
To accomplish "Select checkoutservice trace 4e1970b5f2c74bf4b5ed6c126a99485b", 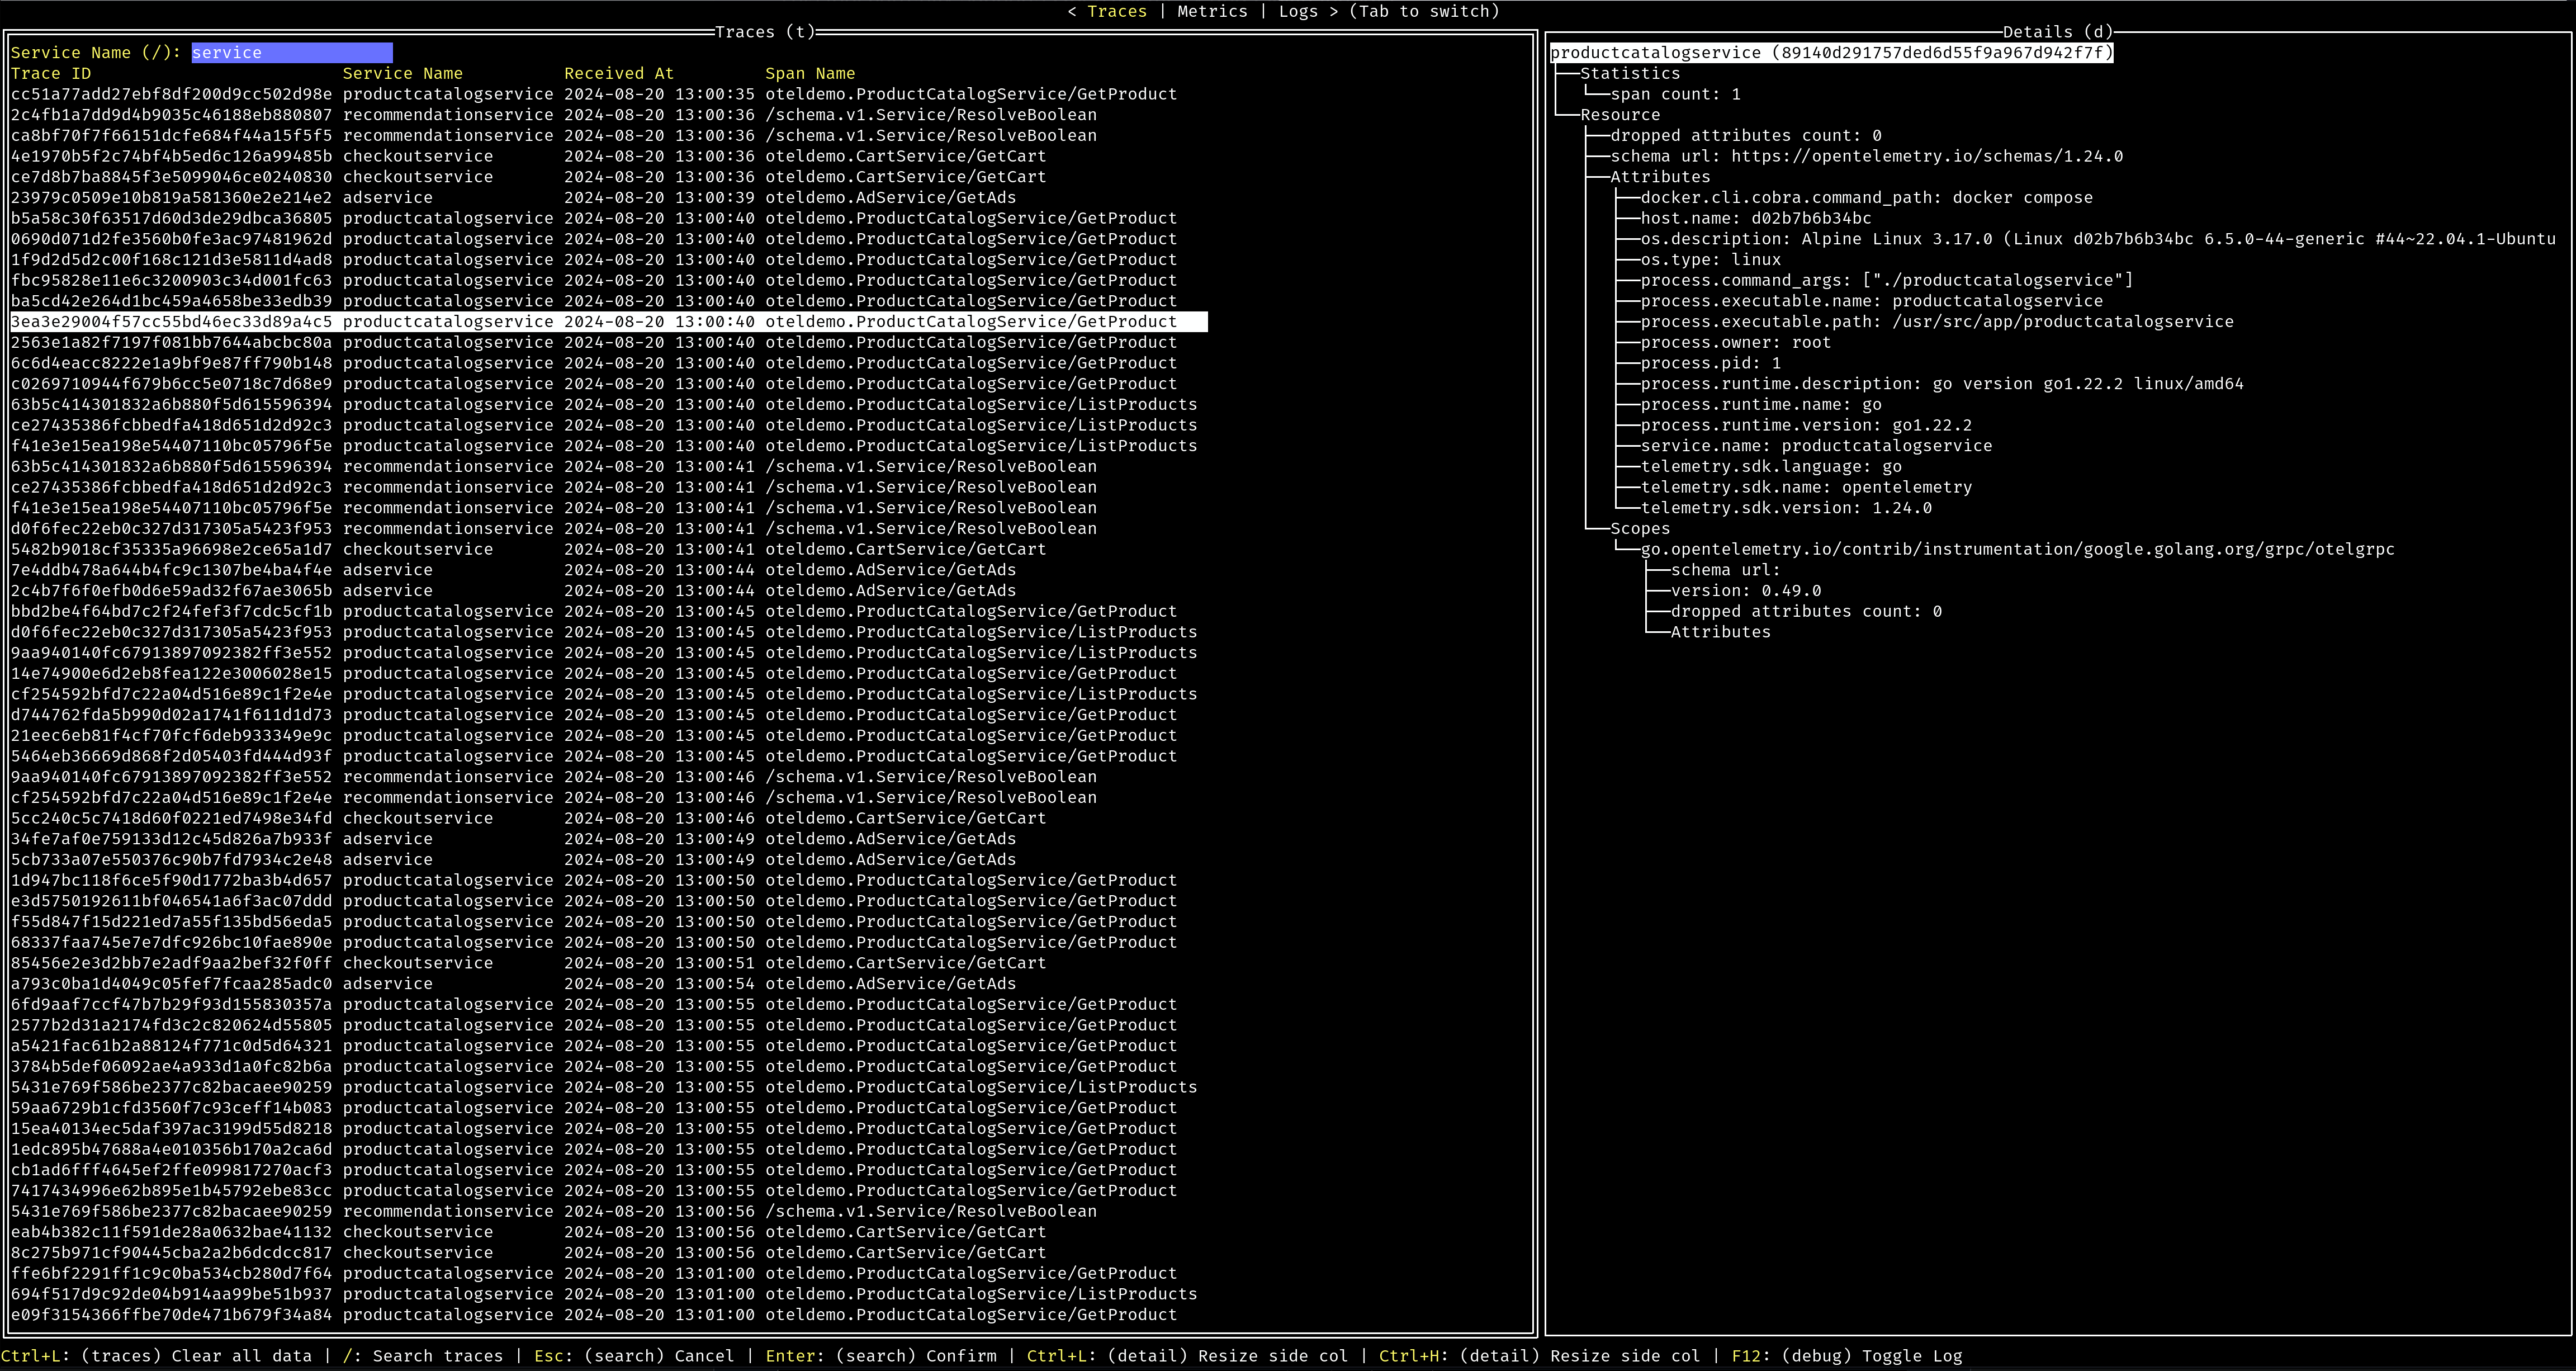I will point(171,156).
